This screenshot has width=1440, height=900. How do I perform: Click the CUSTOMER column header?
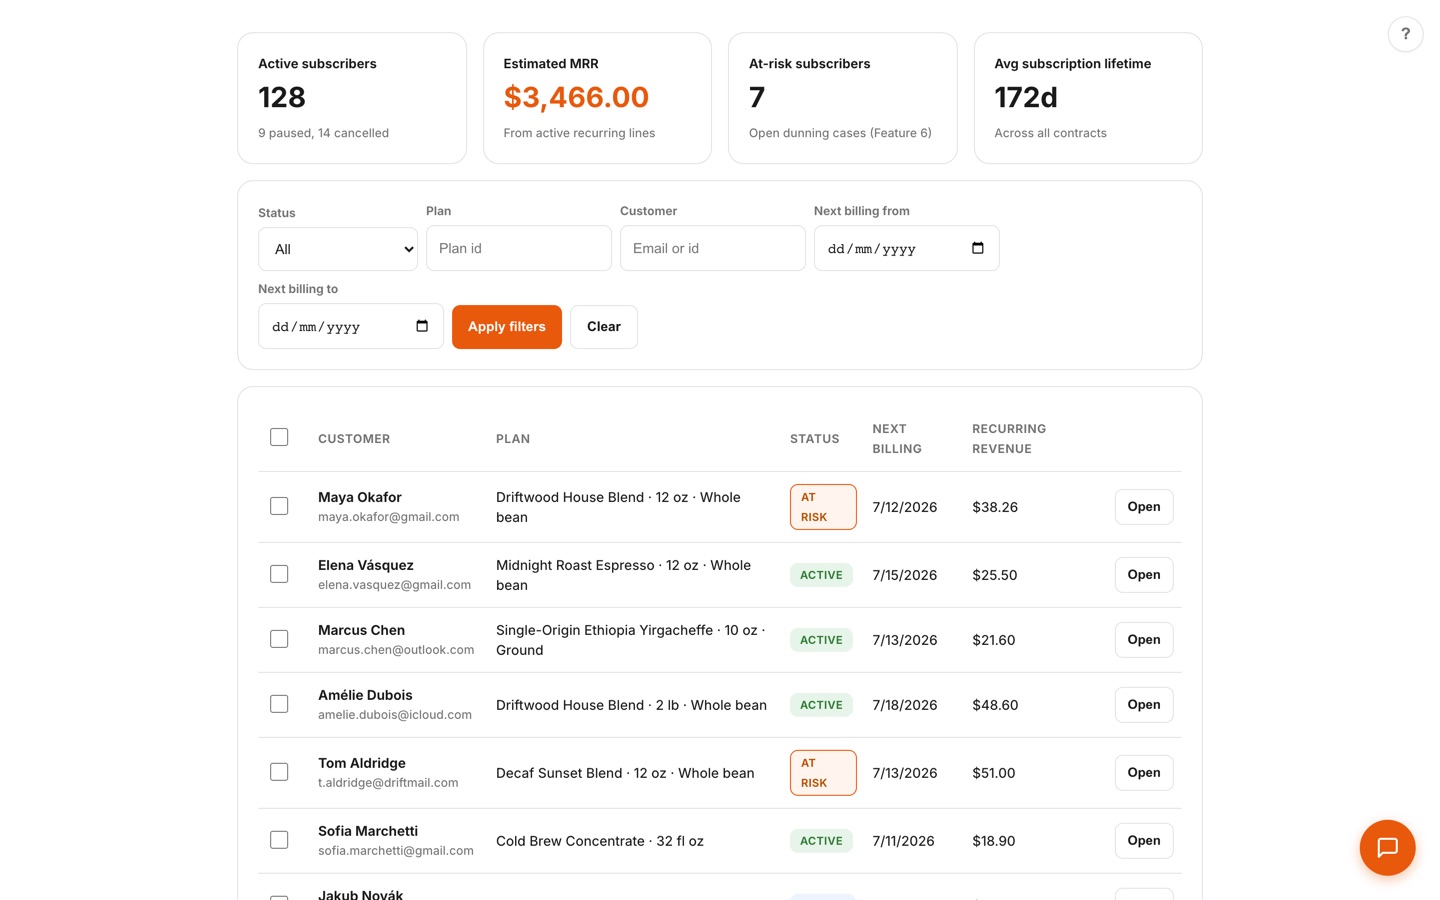354,439
